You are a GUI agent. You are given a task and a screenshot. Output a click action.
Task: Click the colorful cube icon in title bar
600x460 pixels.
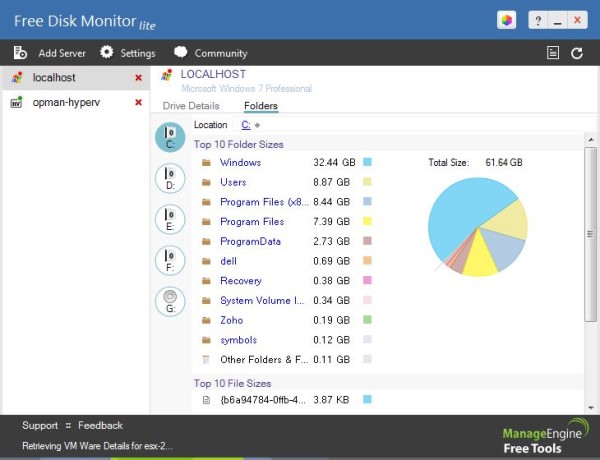507,20
